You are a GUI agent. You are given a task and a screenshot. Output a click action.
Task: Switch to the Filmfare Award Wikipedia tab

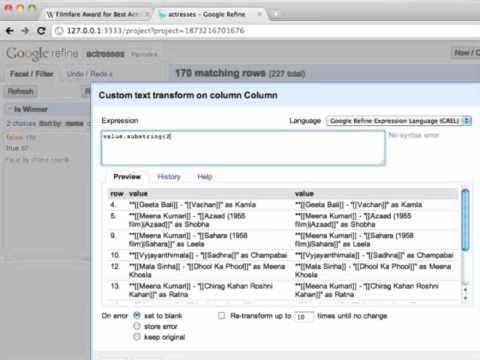click(x=96, y=14)
